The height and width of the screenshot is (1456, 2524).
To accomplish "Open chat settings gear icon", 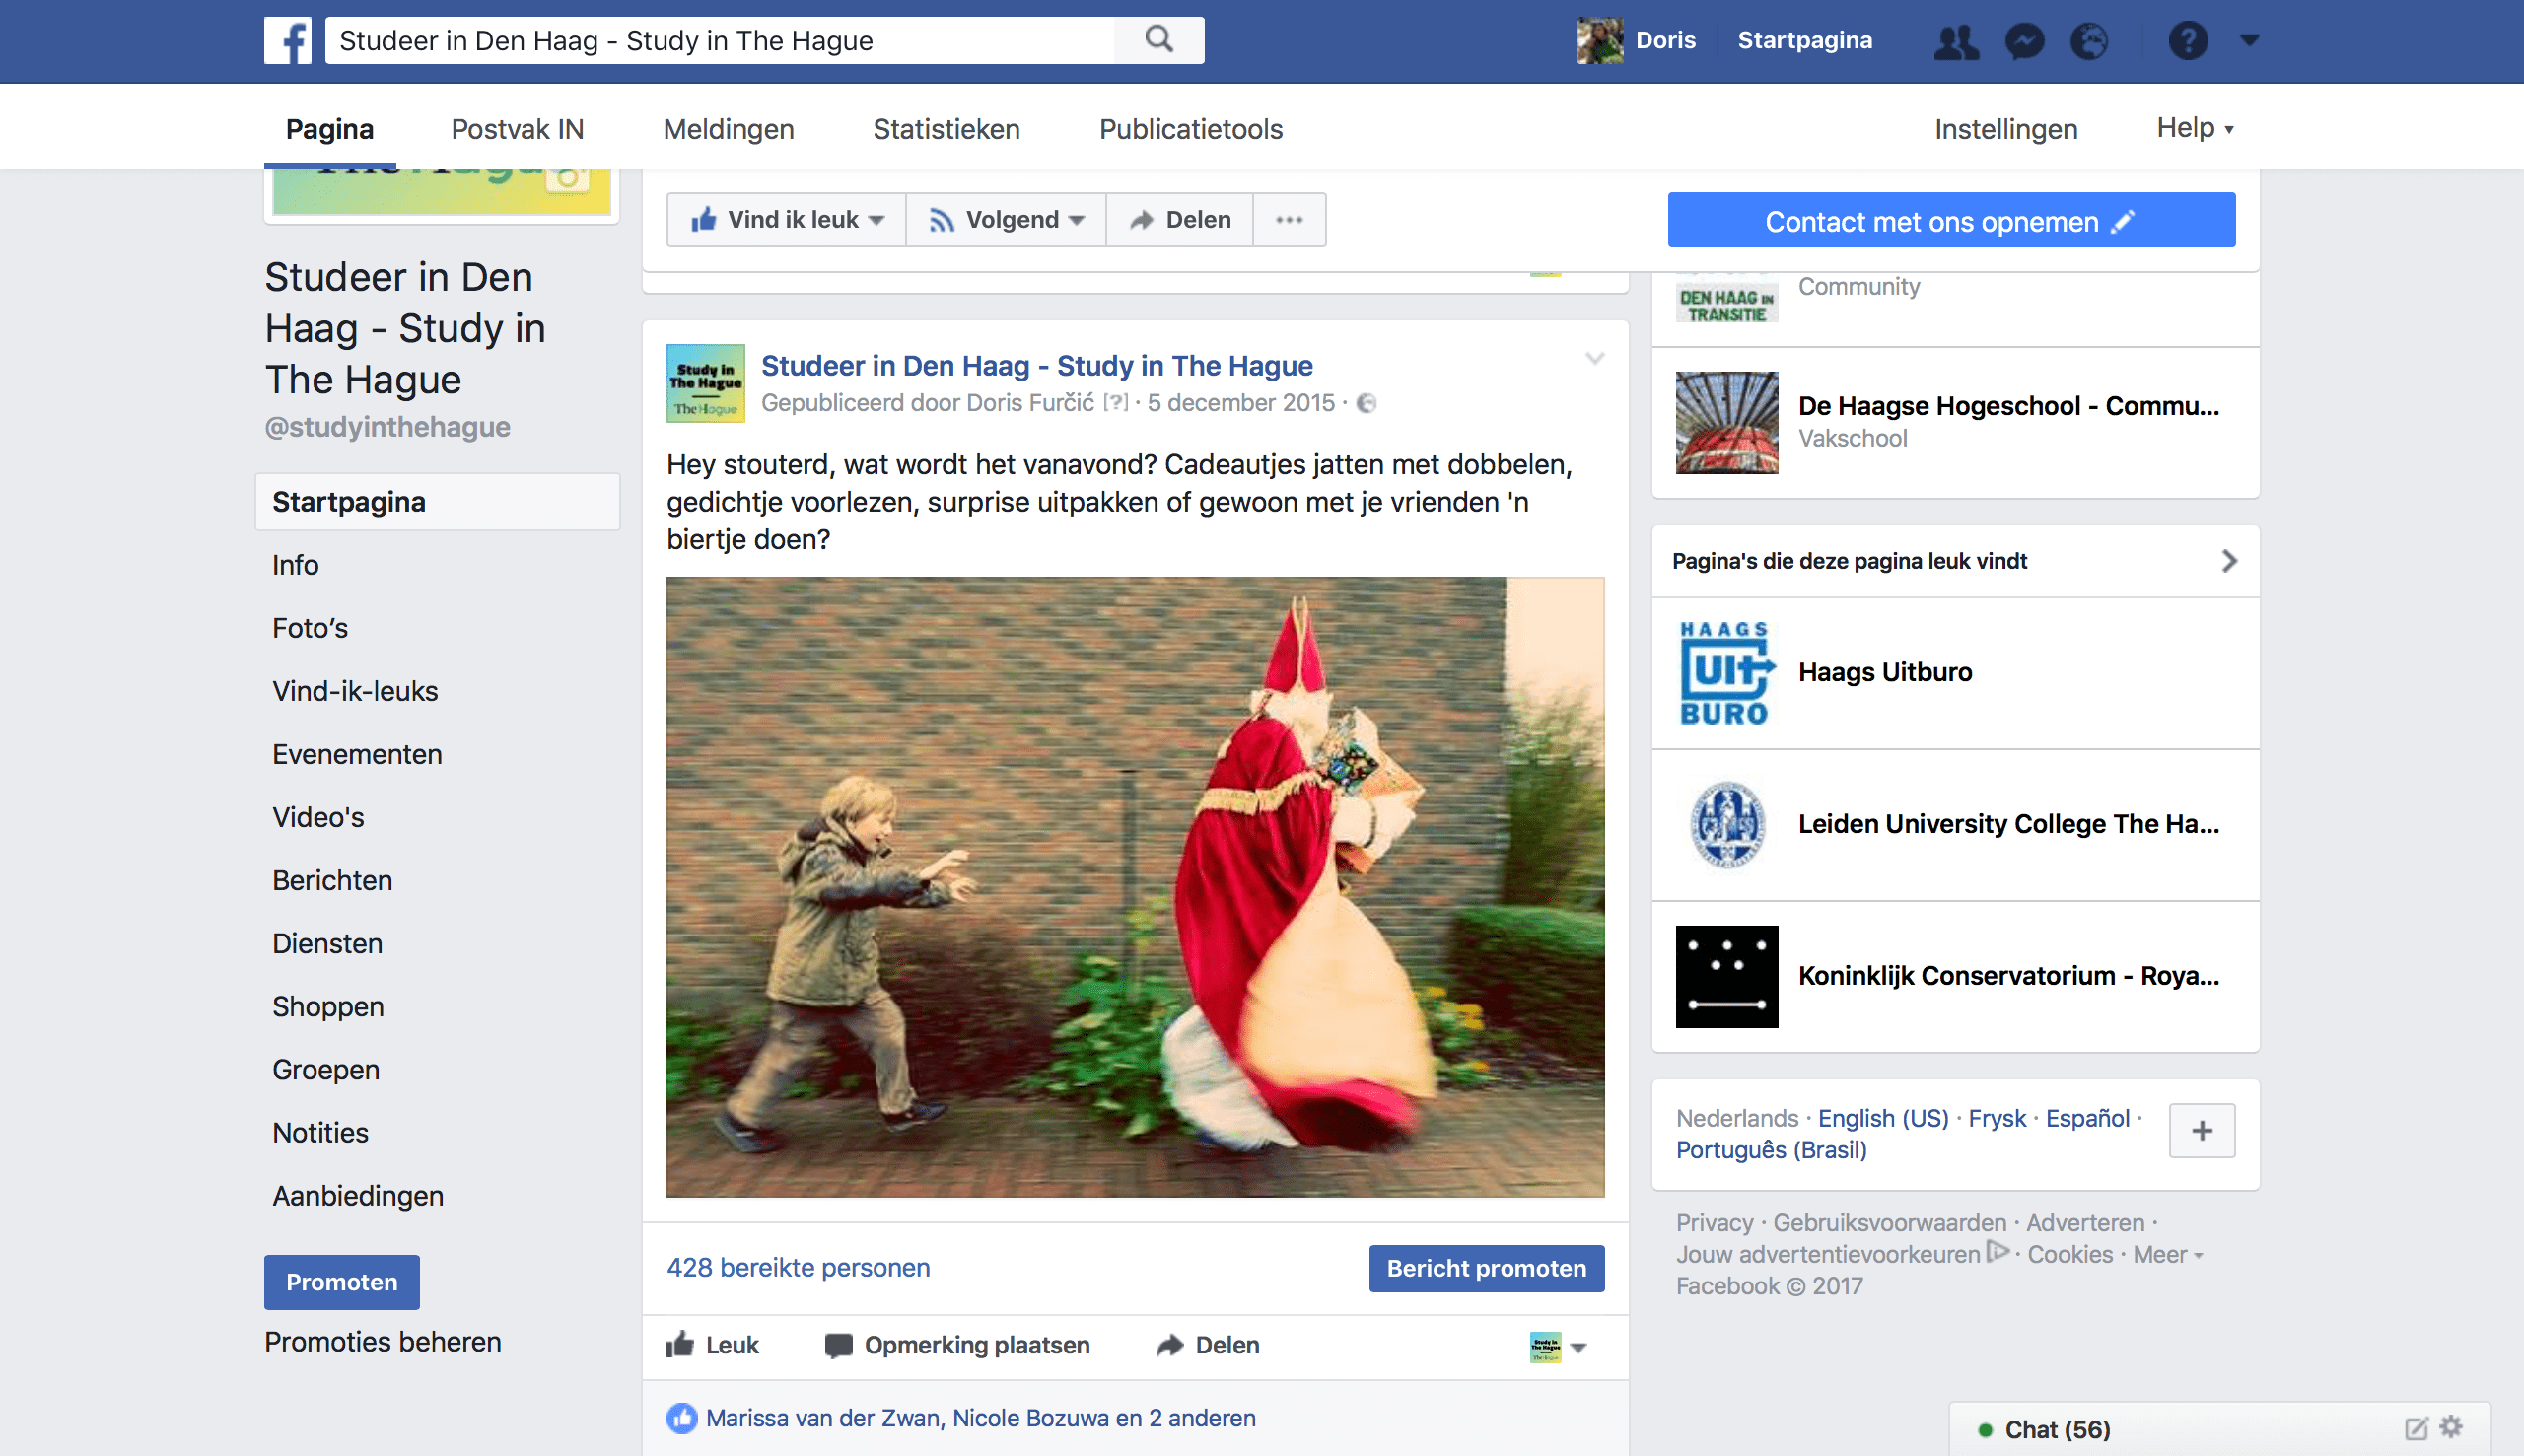I will 2452,1427.
